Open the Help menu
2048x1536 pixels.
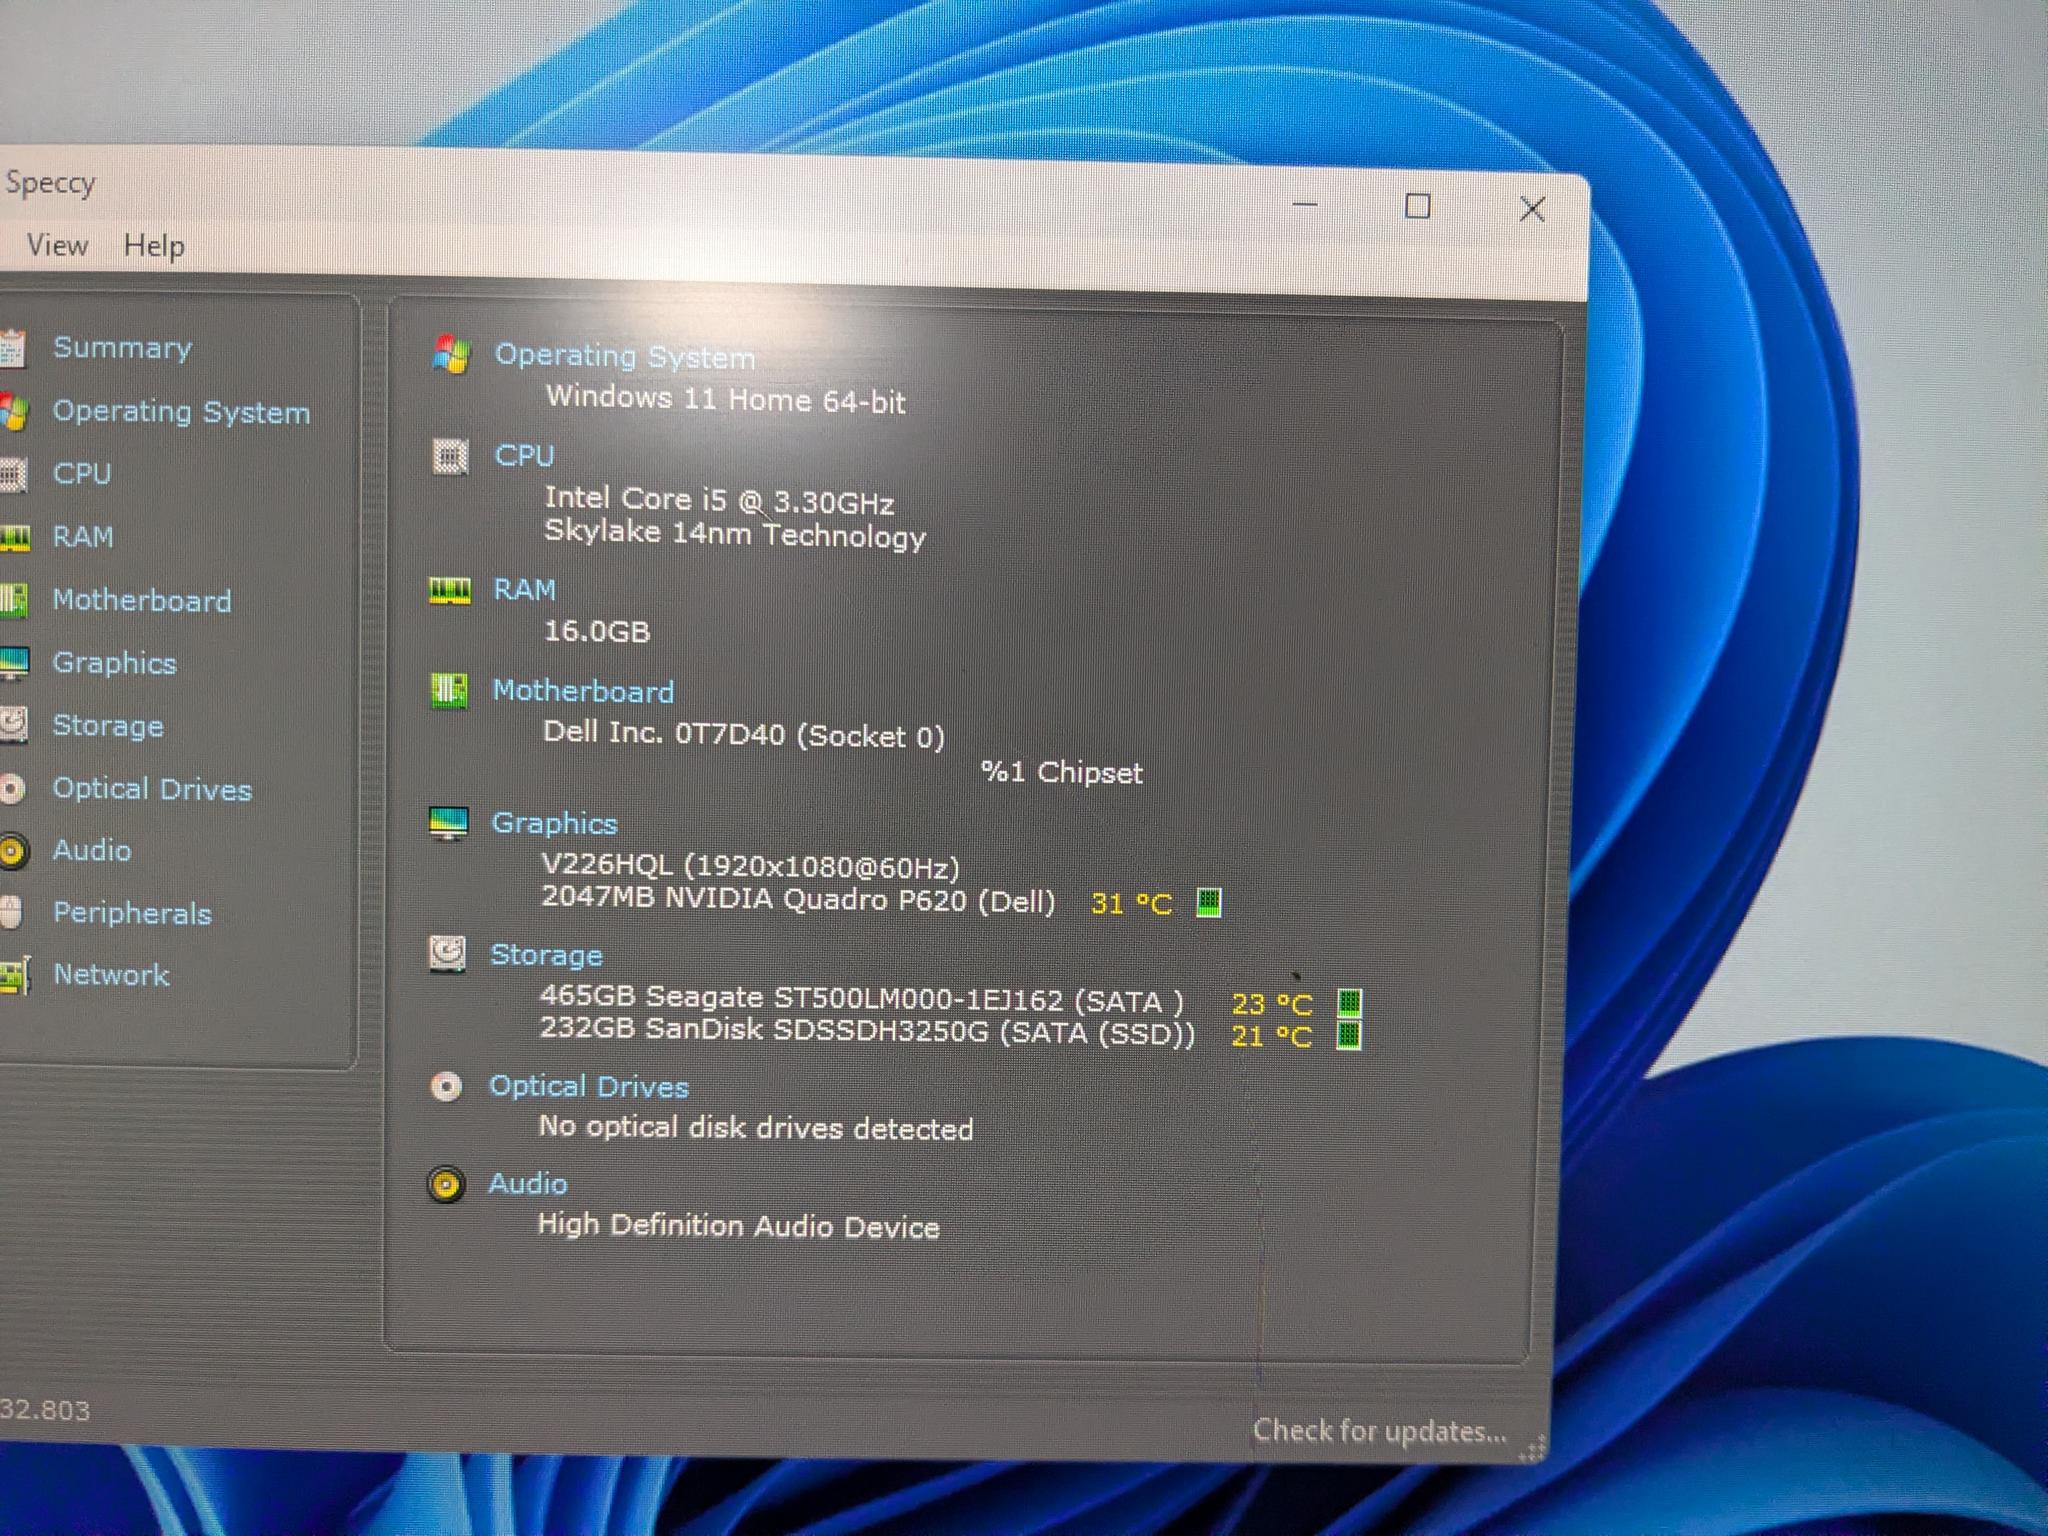154,246
